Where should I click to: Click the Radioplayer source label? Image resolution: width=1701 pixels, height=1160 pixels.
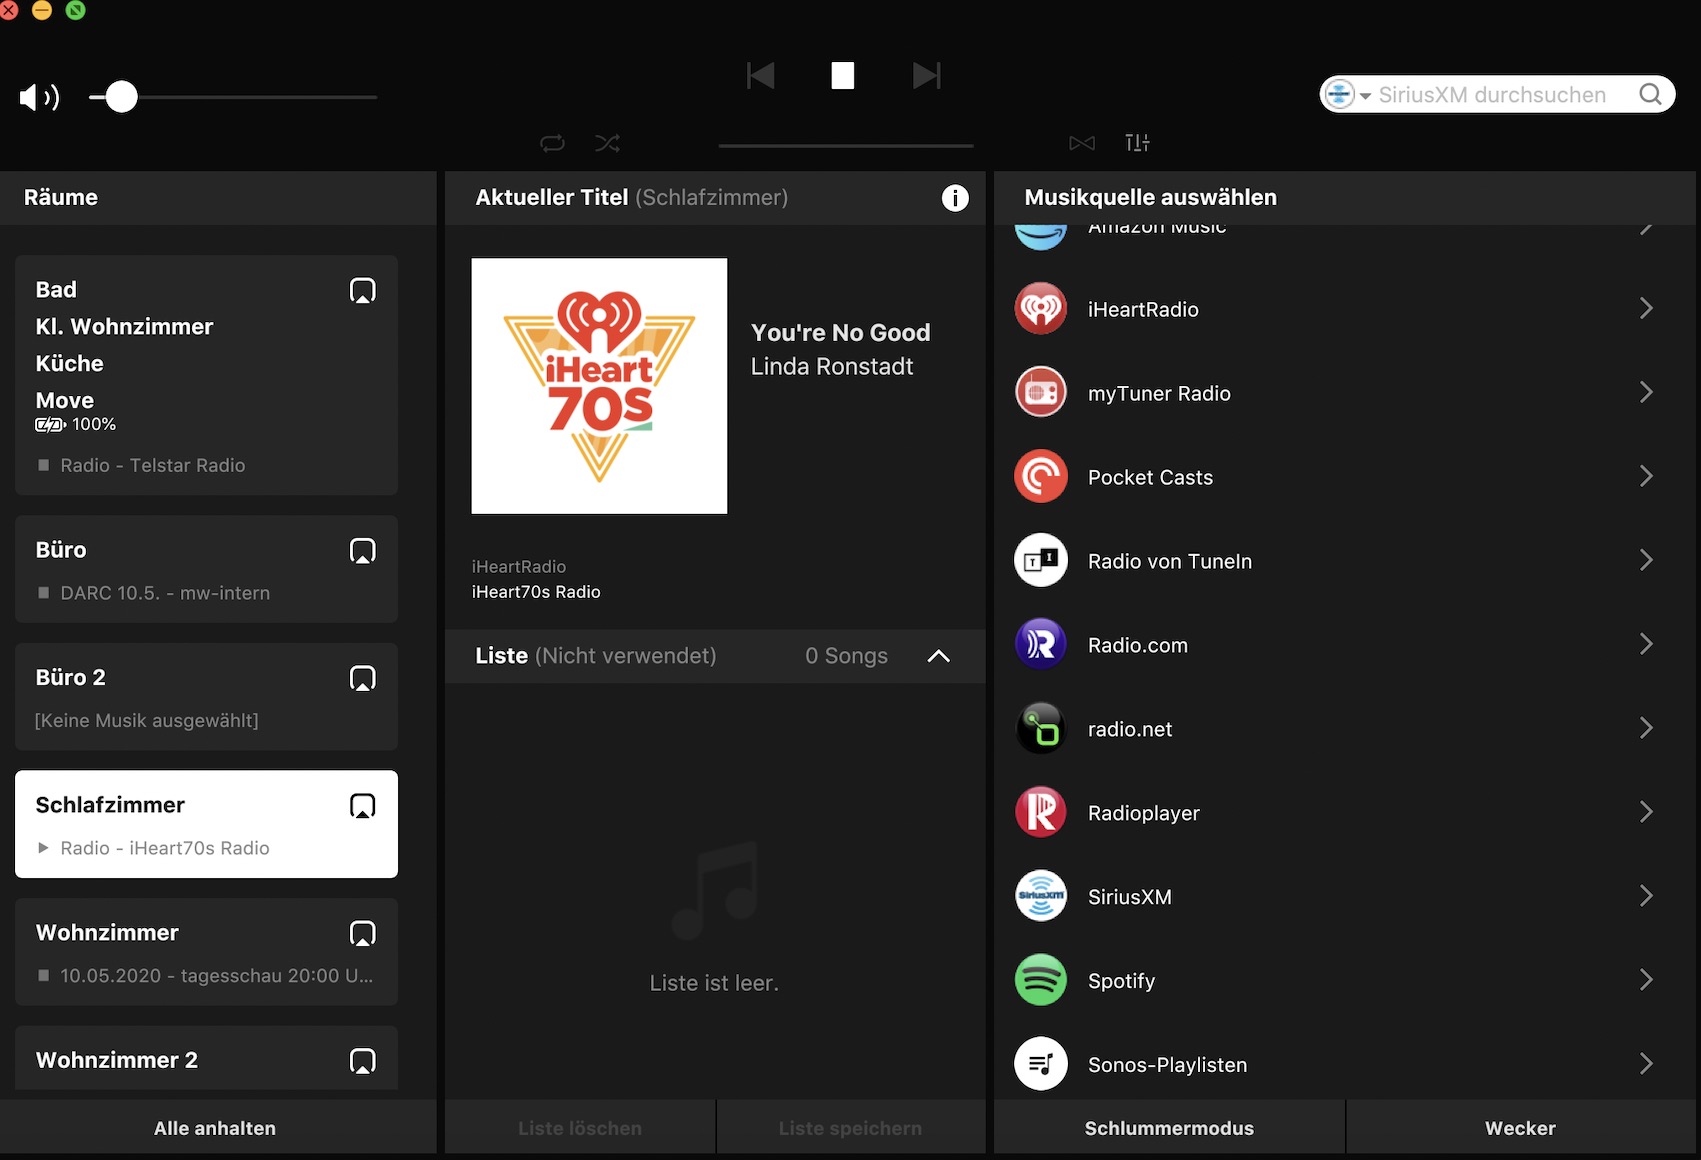[1144, 813]
